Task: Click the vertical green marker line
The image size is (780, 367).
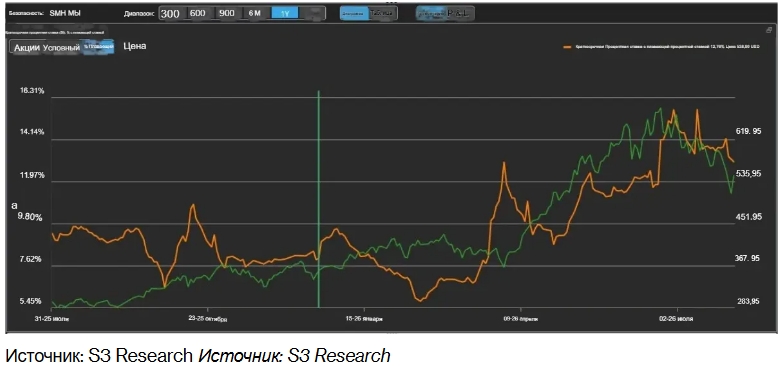Action: click(318, 199)
